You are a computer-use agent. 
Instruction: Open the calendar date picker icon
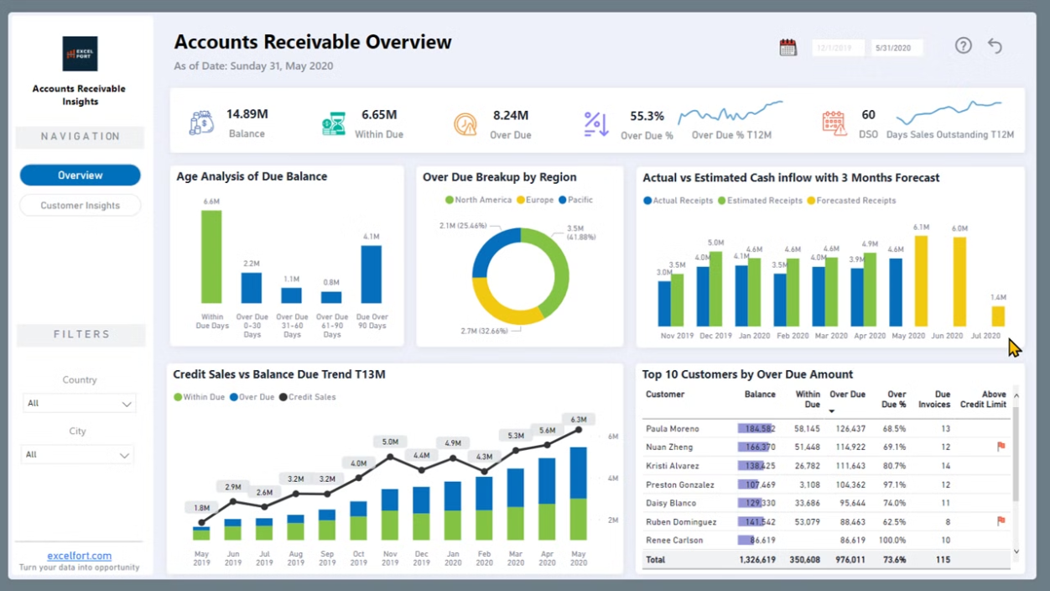[x=787, y=45]
